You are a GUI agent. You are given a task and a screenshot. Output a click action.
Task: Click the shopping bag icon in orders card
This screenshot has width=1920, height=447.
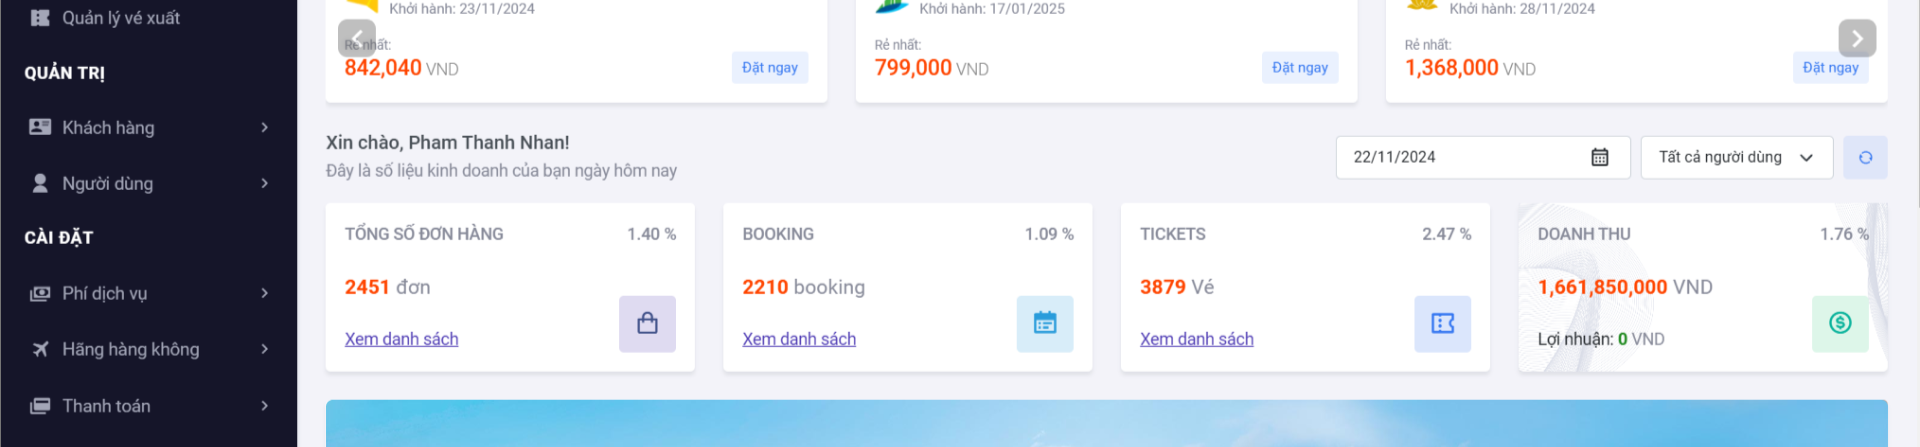point(647,324)
